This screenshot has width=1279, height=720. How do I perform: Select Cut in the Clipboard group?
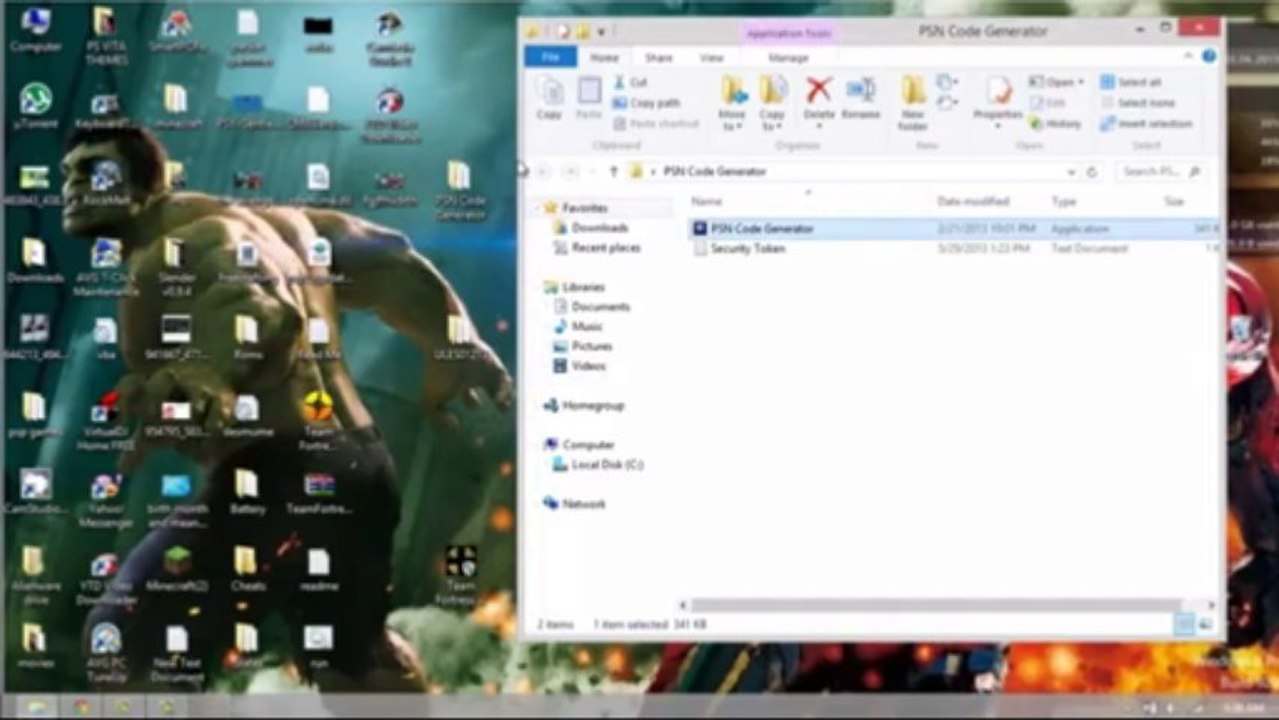pos(630,82)
